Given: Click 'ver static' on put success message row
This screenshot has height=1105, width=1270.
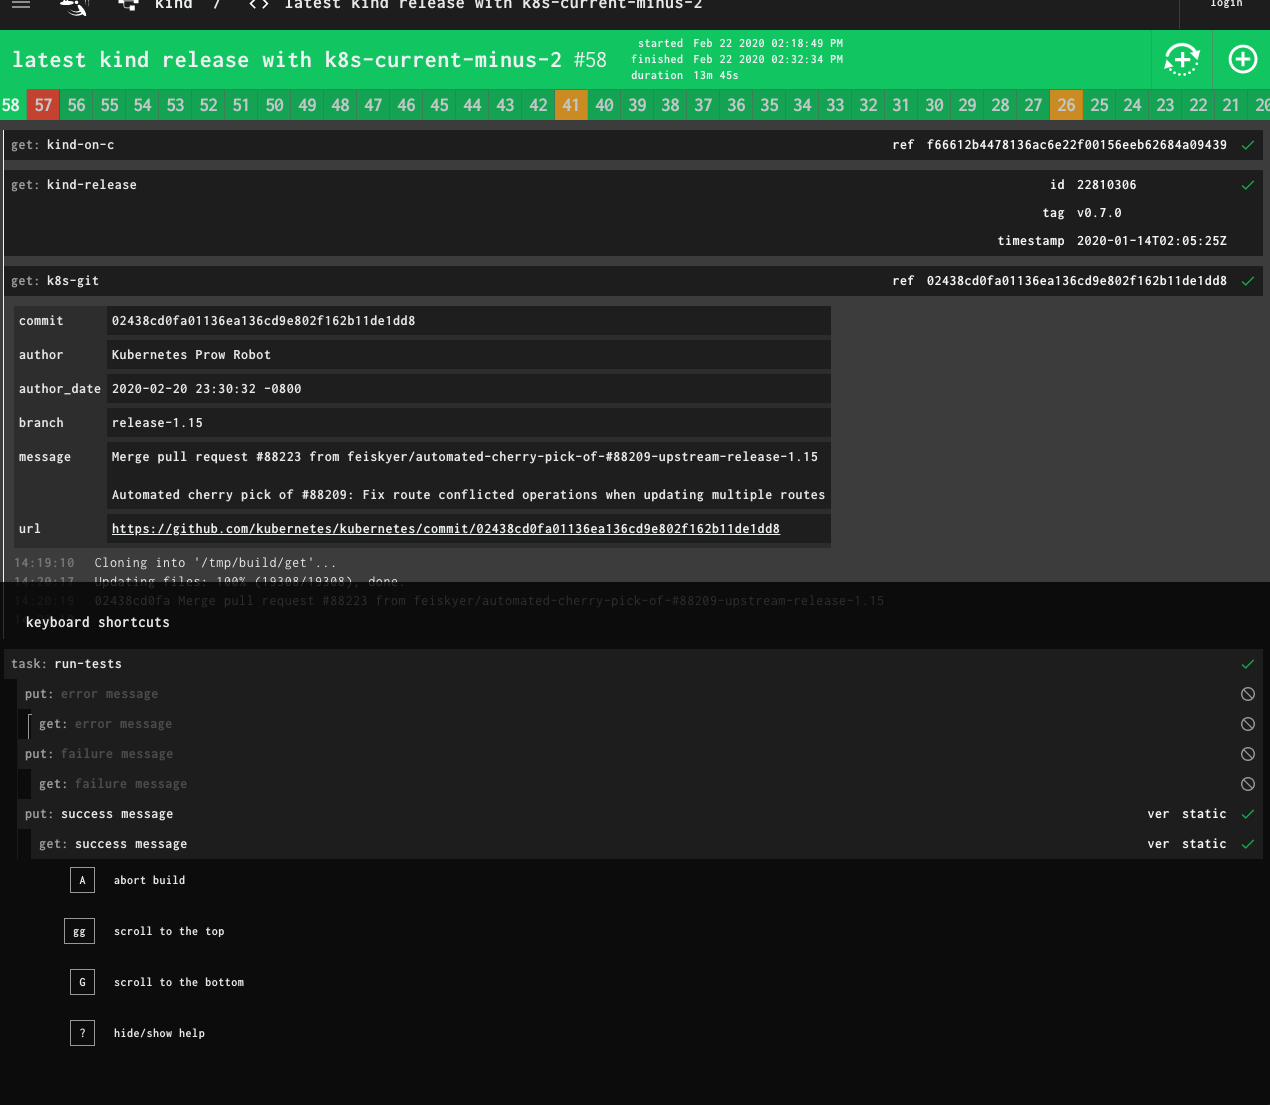Looking at the screenshot, I should pos(1186,814).
